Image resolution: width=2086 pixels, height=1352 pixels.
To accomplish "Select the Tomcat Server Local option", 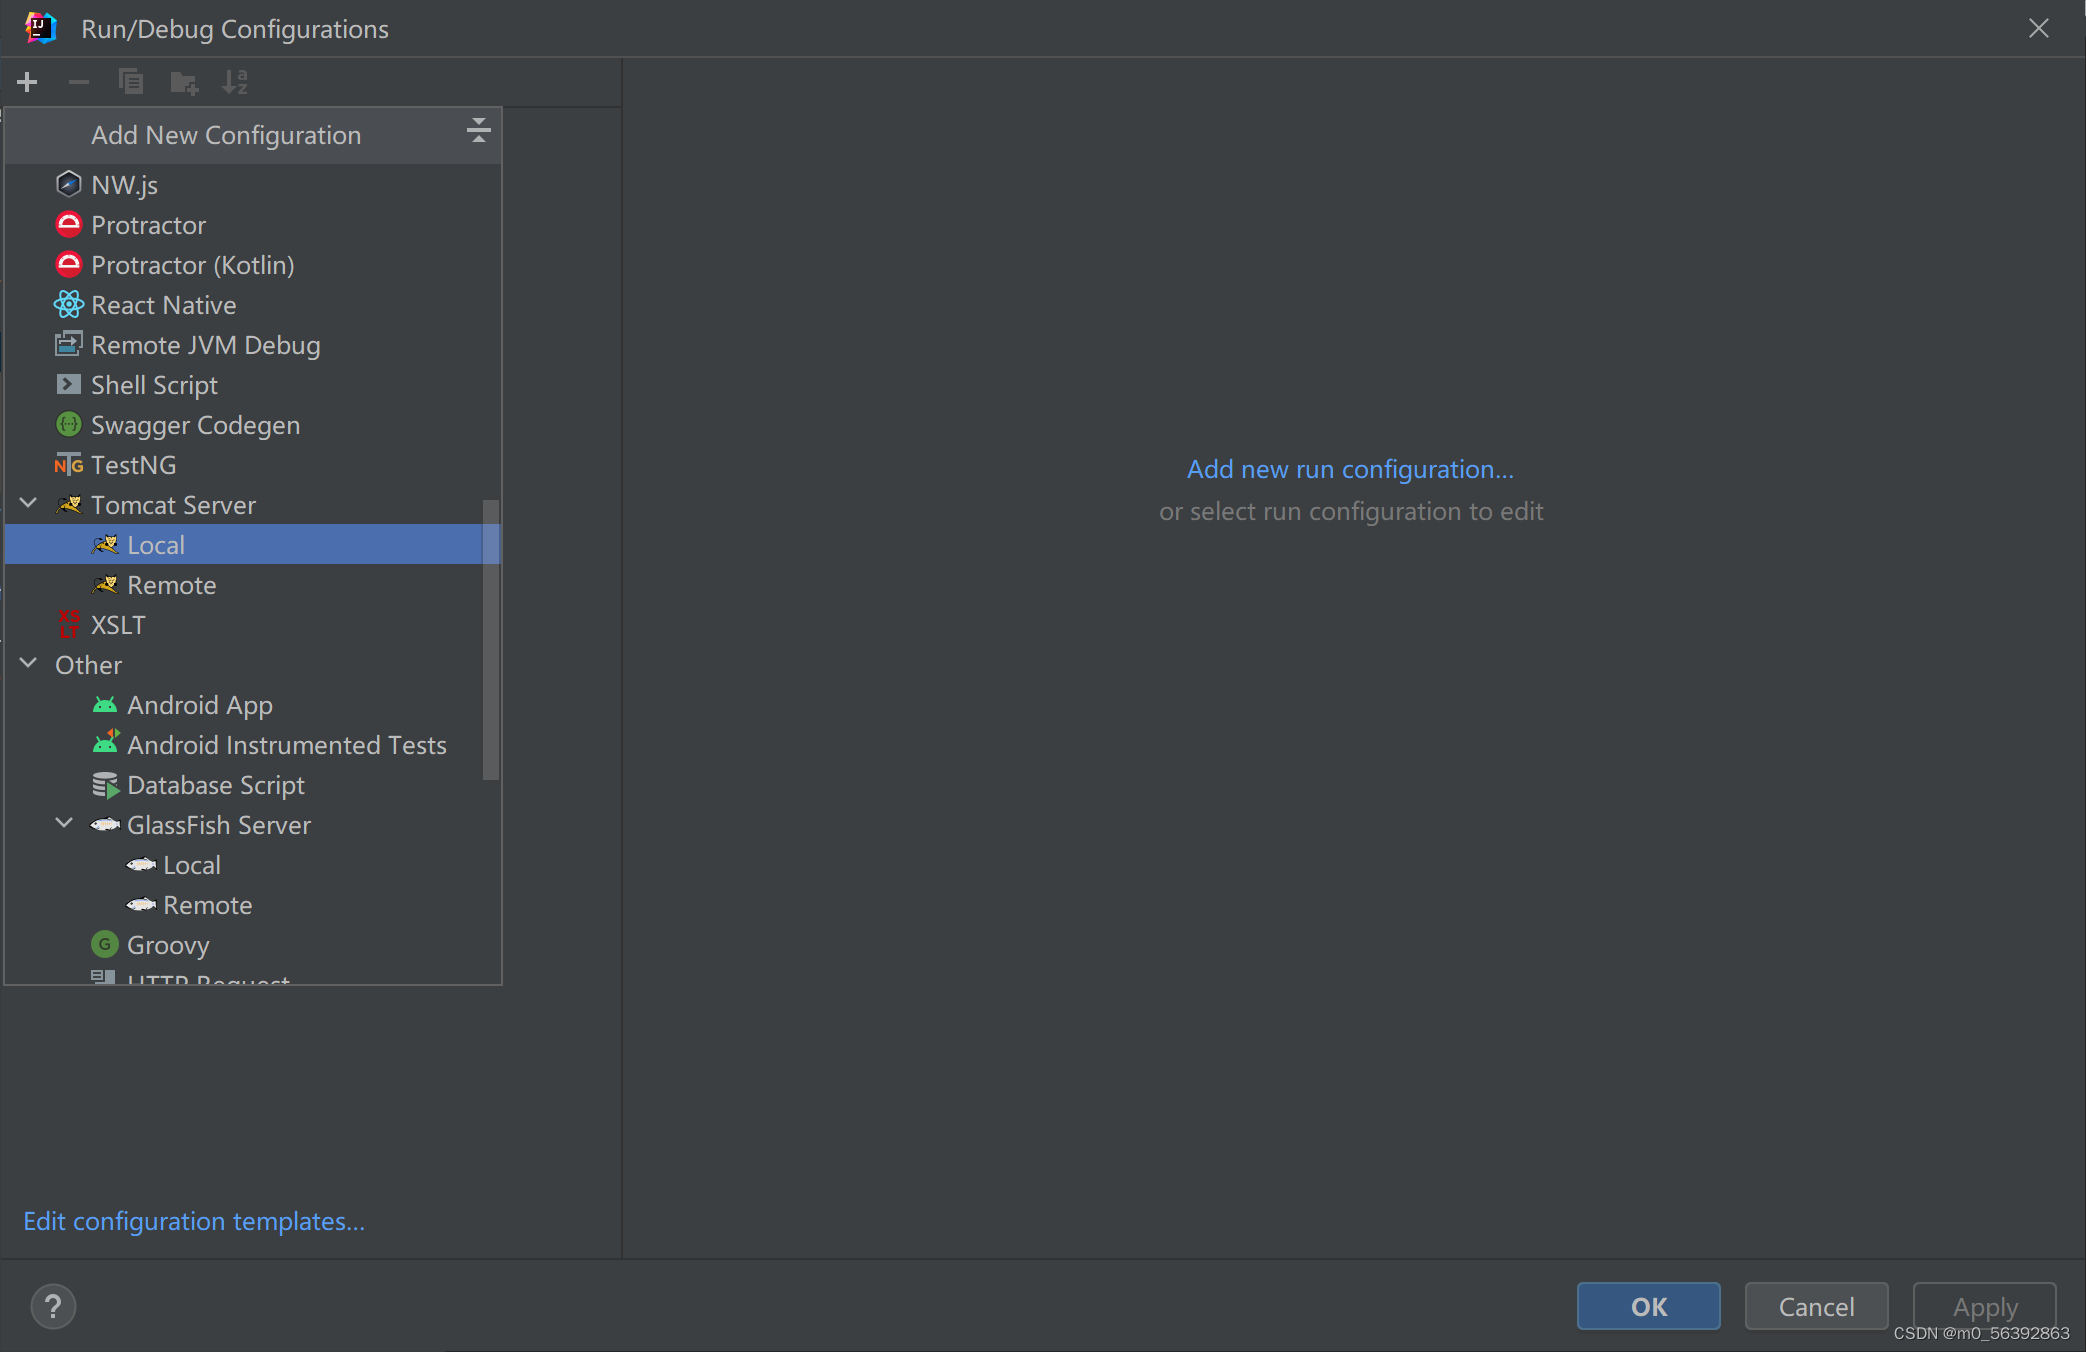I will coord(154,543).
